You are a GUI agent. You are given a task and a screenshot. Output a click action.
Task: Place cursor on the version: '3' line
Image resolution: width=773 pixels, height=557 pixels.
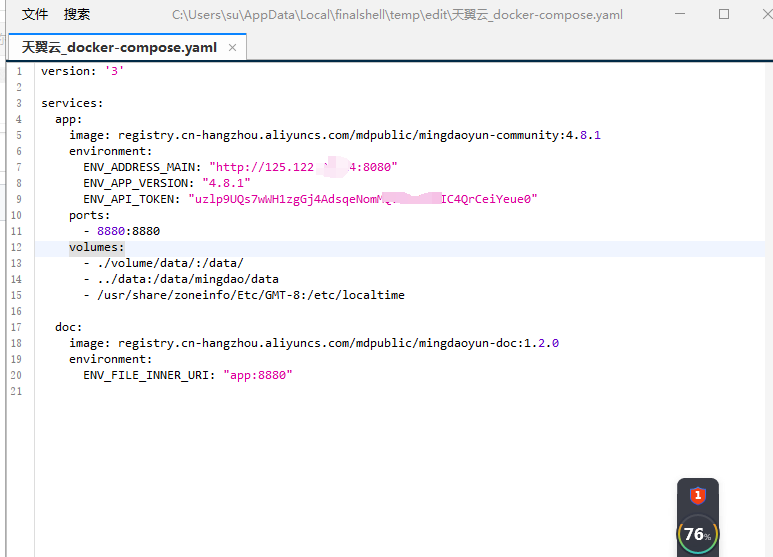pyautogui.click(x=82, y=71)
